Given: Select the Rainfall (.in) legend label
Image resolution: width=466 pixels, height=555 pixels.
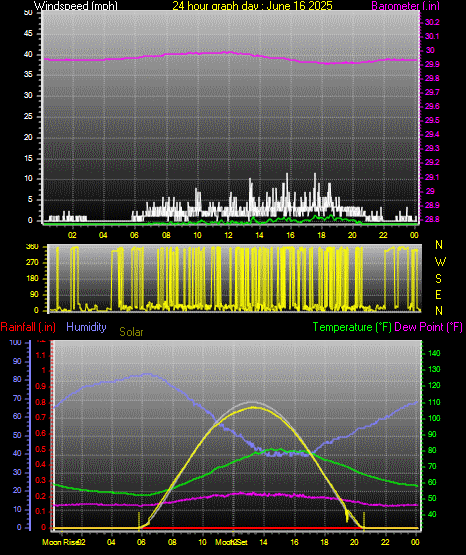Looking at the screenshot, I should coord(28,327).
